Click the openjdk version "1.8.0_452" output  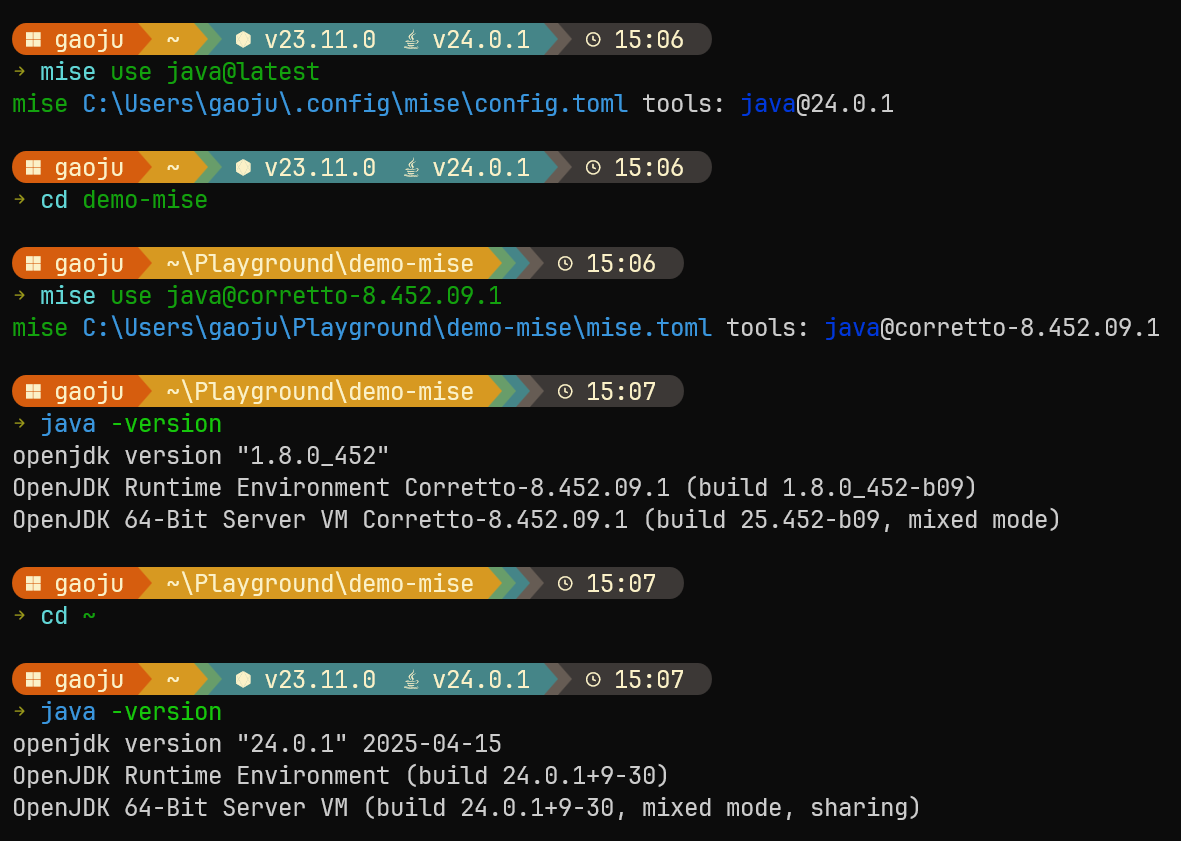coord(201,456)
